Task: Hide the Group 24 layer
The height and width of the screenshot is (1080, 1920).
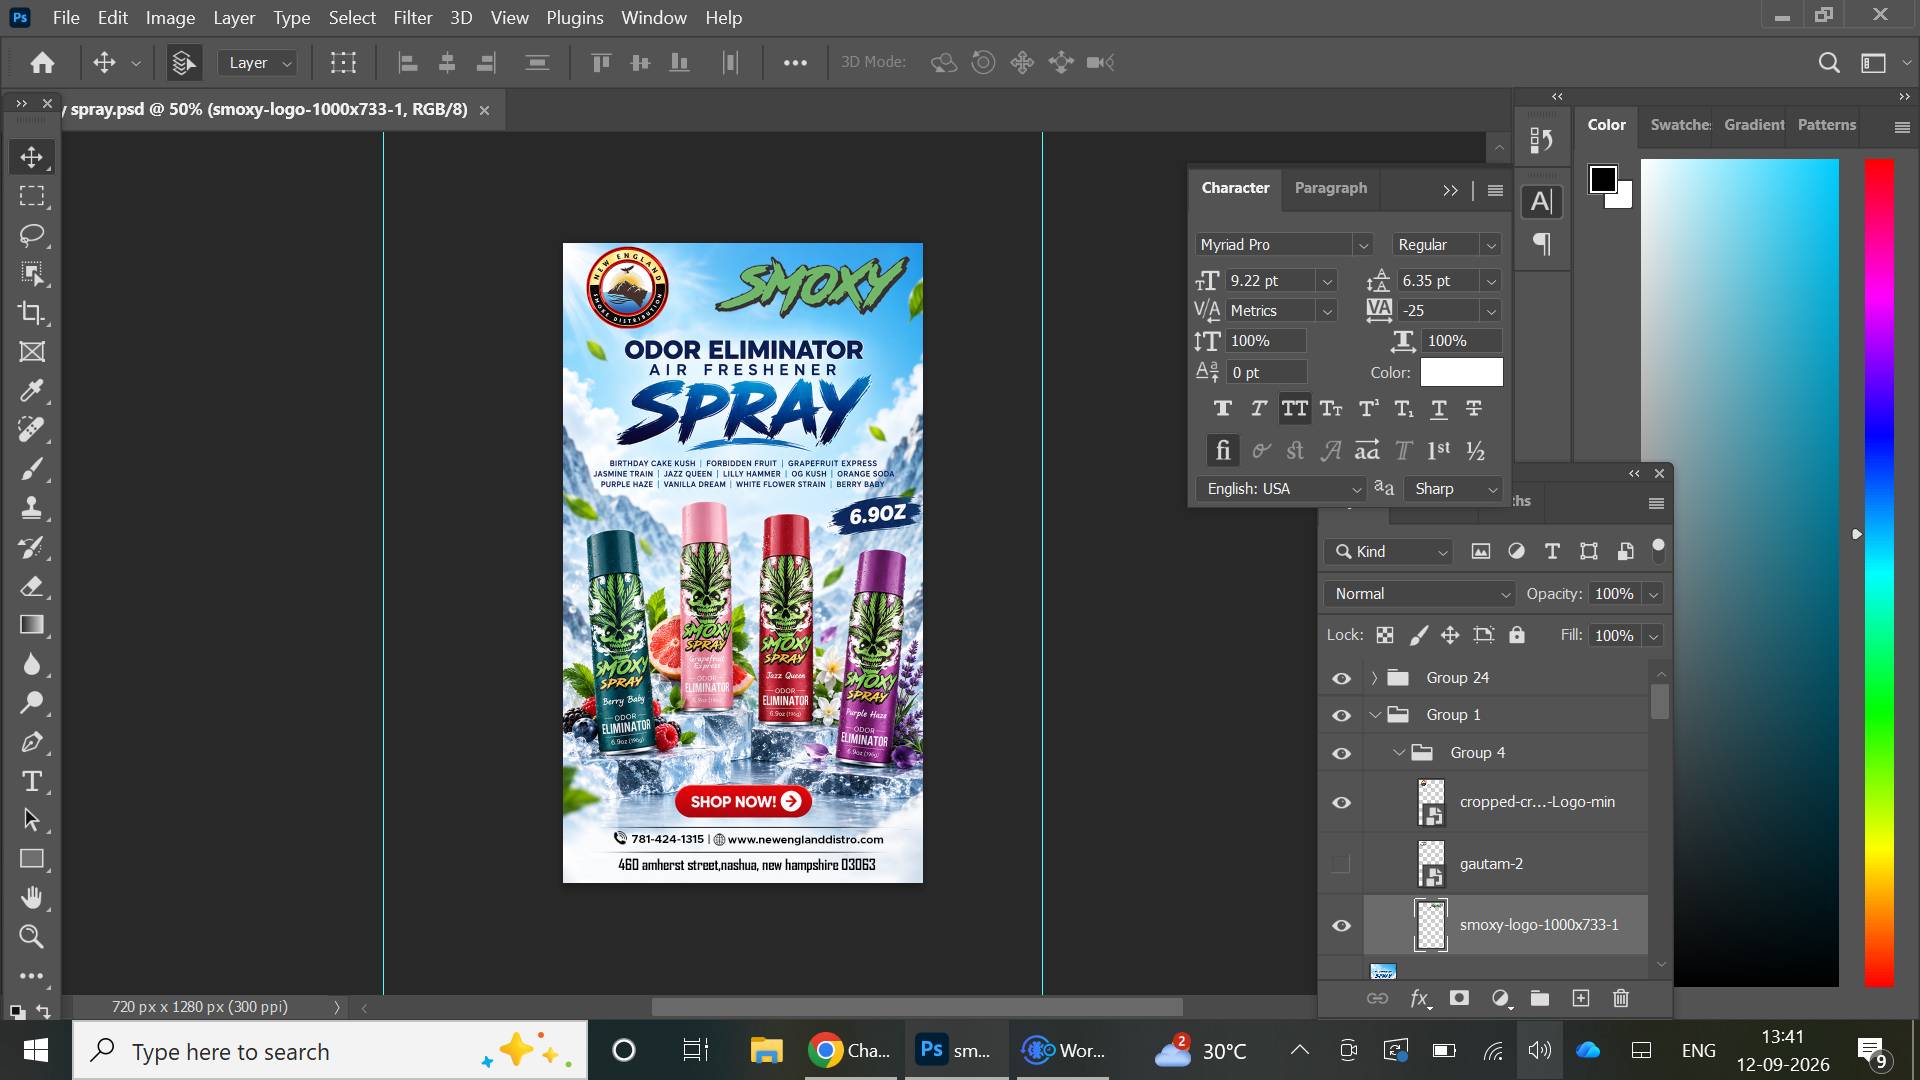Action: pyautogui.click(x=1342, y=678)
